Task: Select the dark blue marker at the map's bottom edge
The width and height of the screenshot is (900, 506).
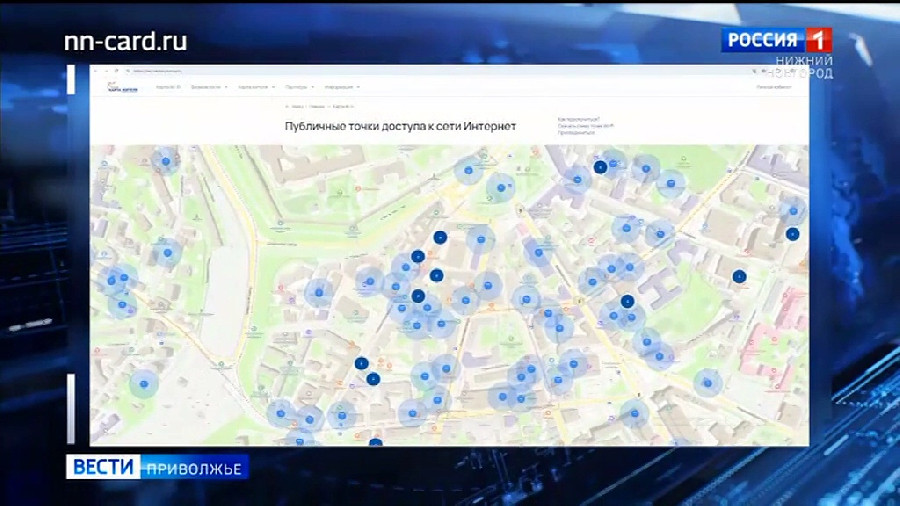Action: [376, 443]
